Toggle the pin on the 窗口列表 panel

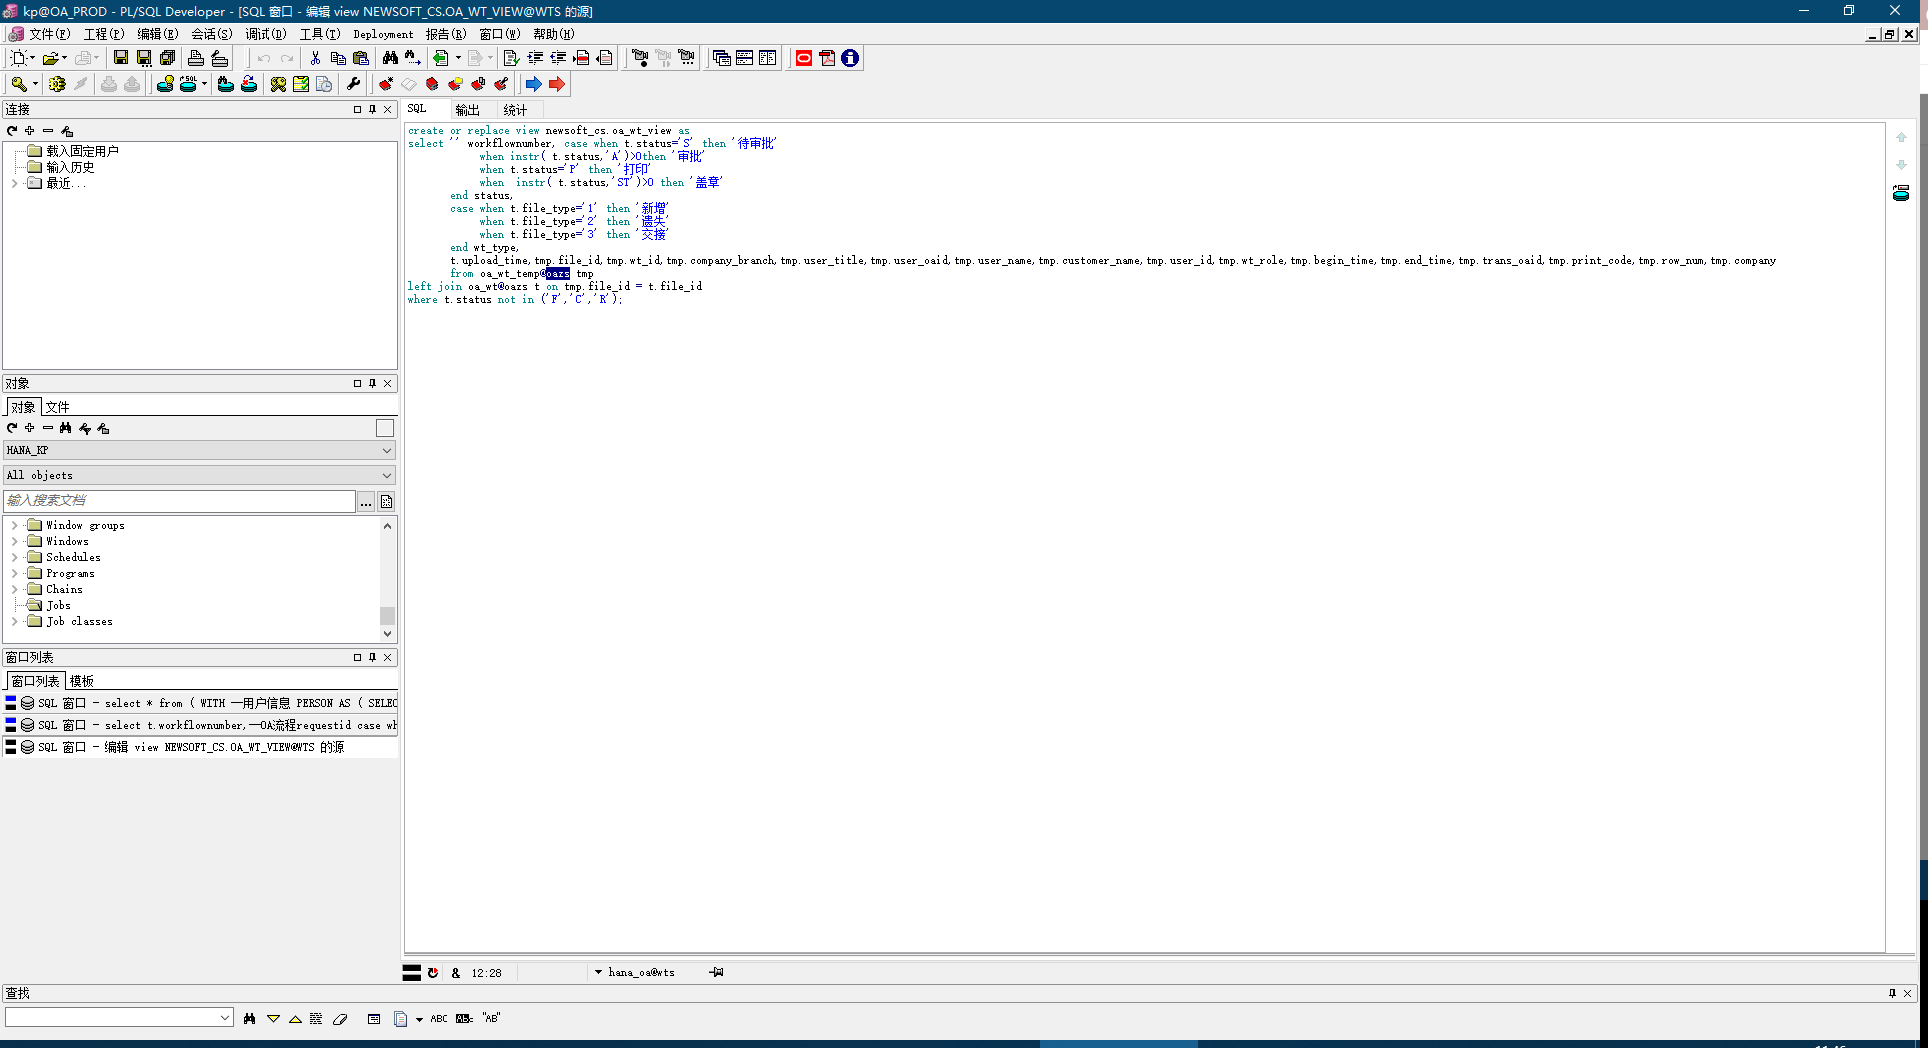(372, 657)
